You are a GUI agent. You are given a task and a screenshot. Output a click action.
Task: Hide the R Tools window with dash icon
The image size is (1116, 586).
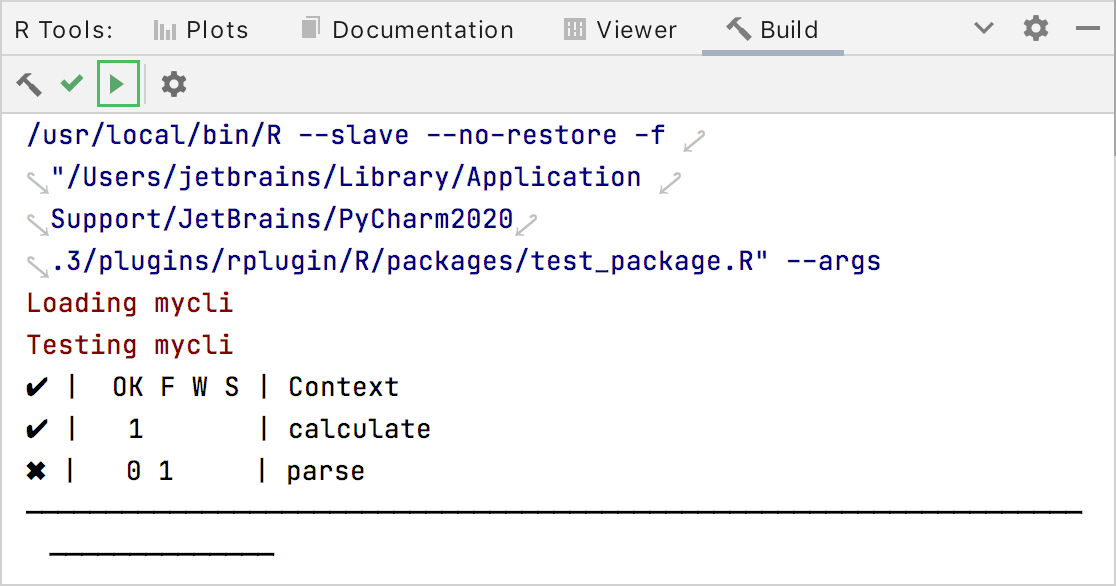pos(1087,29)
